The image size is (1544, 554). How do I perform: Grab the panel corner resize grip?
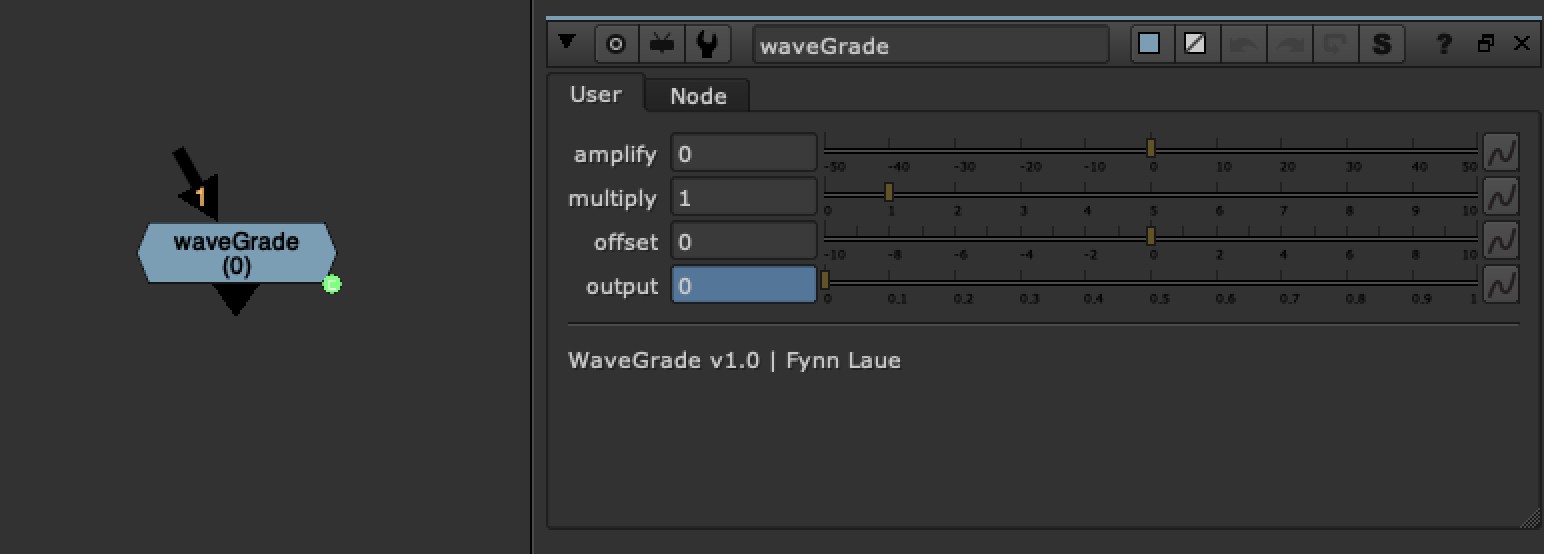point(1531,519)
